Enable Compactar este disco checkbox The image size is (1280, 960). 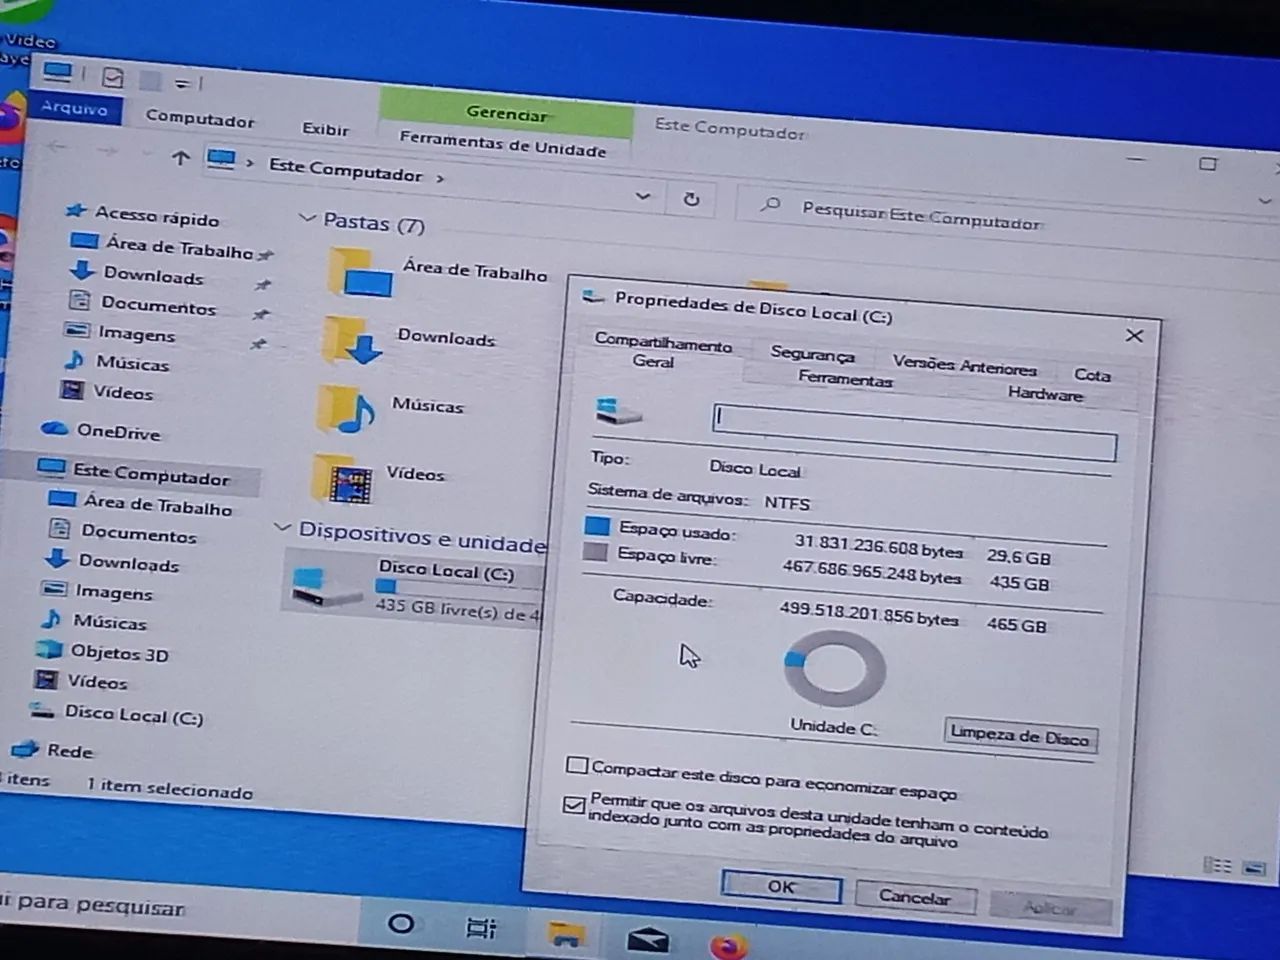click(576, 765)
